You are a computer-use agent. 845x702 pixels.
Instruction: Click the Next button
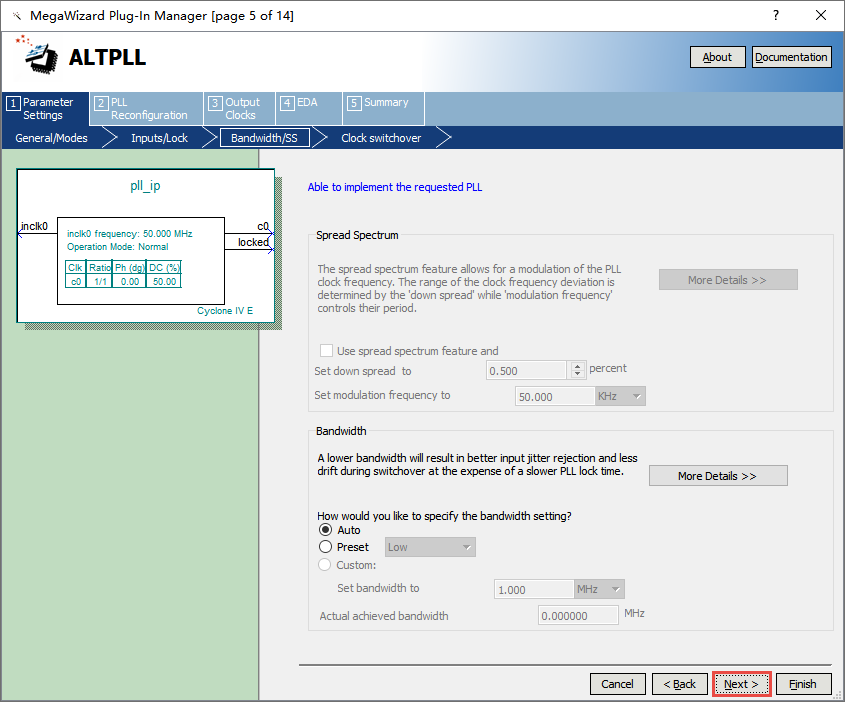click(742, 684)
